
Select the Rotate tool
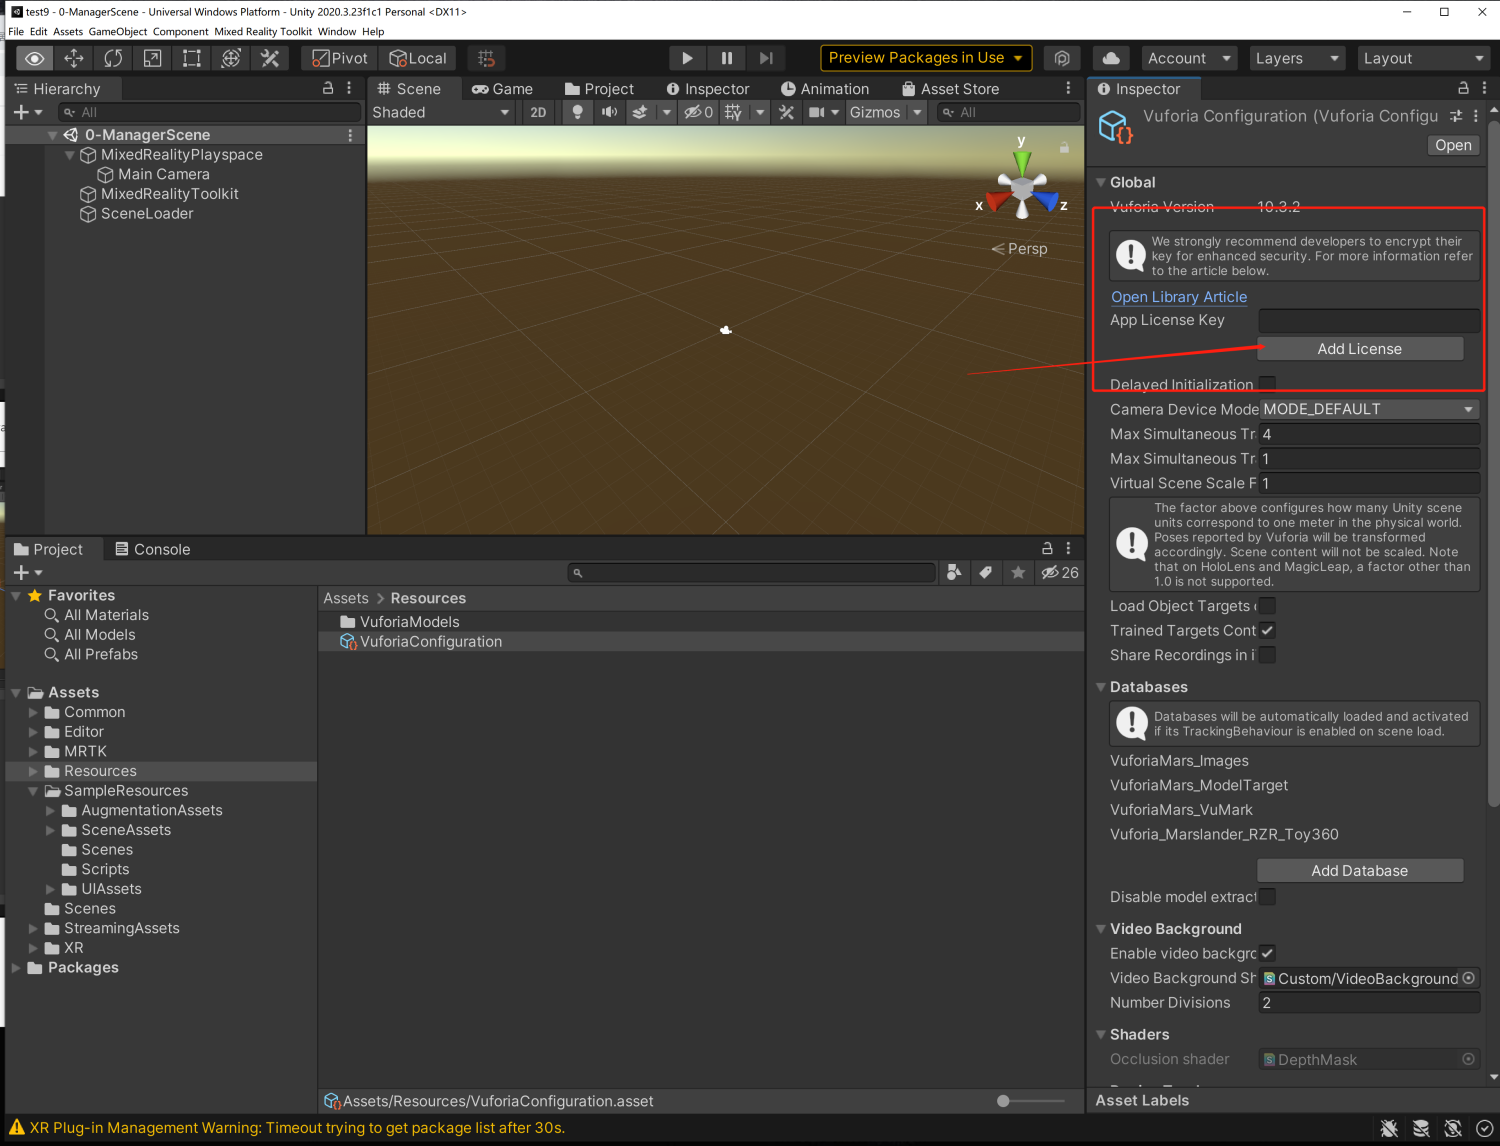click(x=113, y=58)
